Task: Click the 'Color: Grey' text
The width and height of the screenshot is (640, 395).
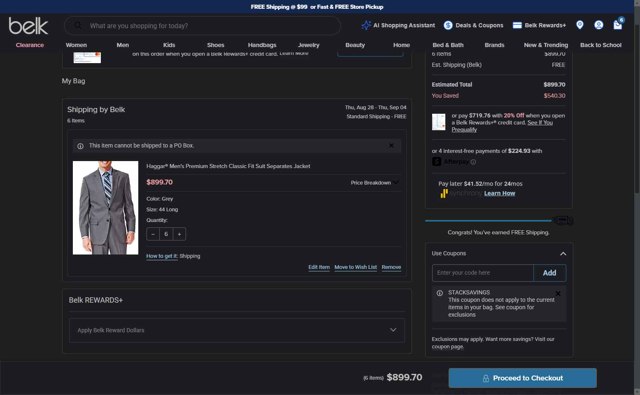Action: pos(160,199)
